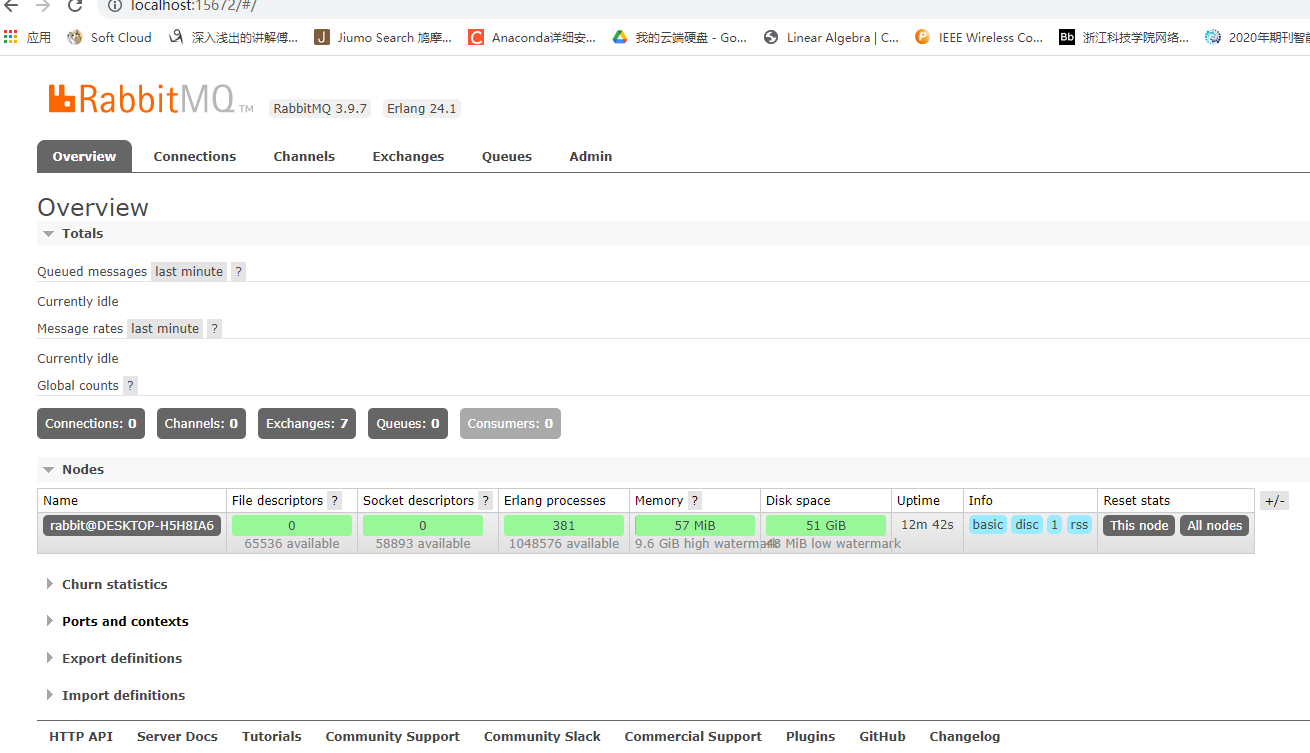Click the site info icon in address bar
Viewport: 1310px width, 753px height.
pyautogui.click(x=114, y=5)
